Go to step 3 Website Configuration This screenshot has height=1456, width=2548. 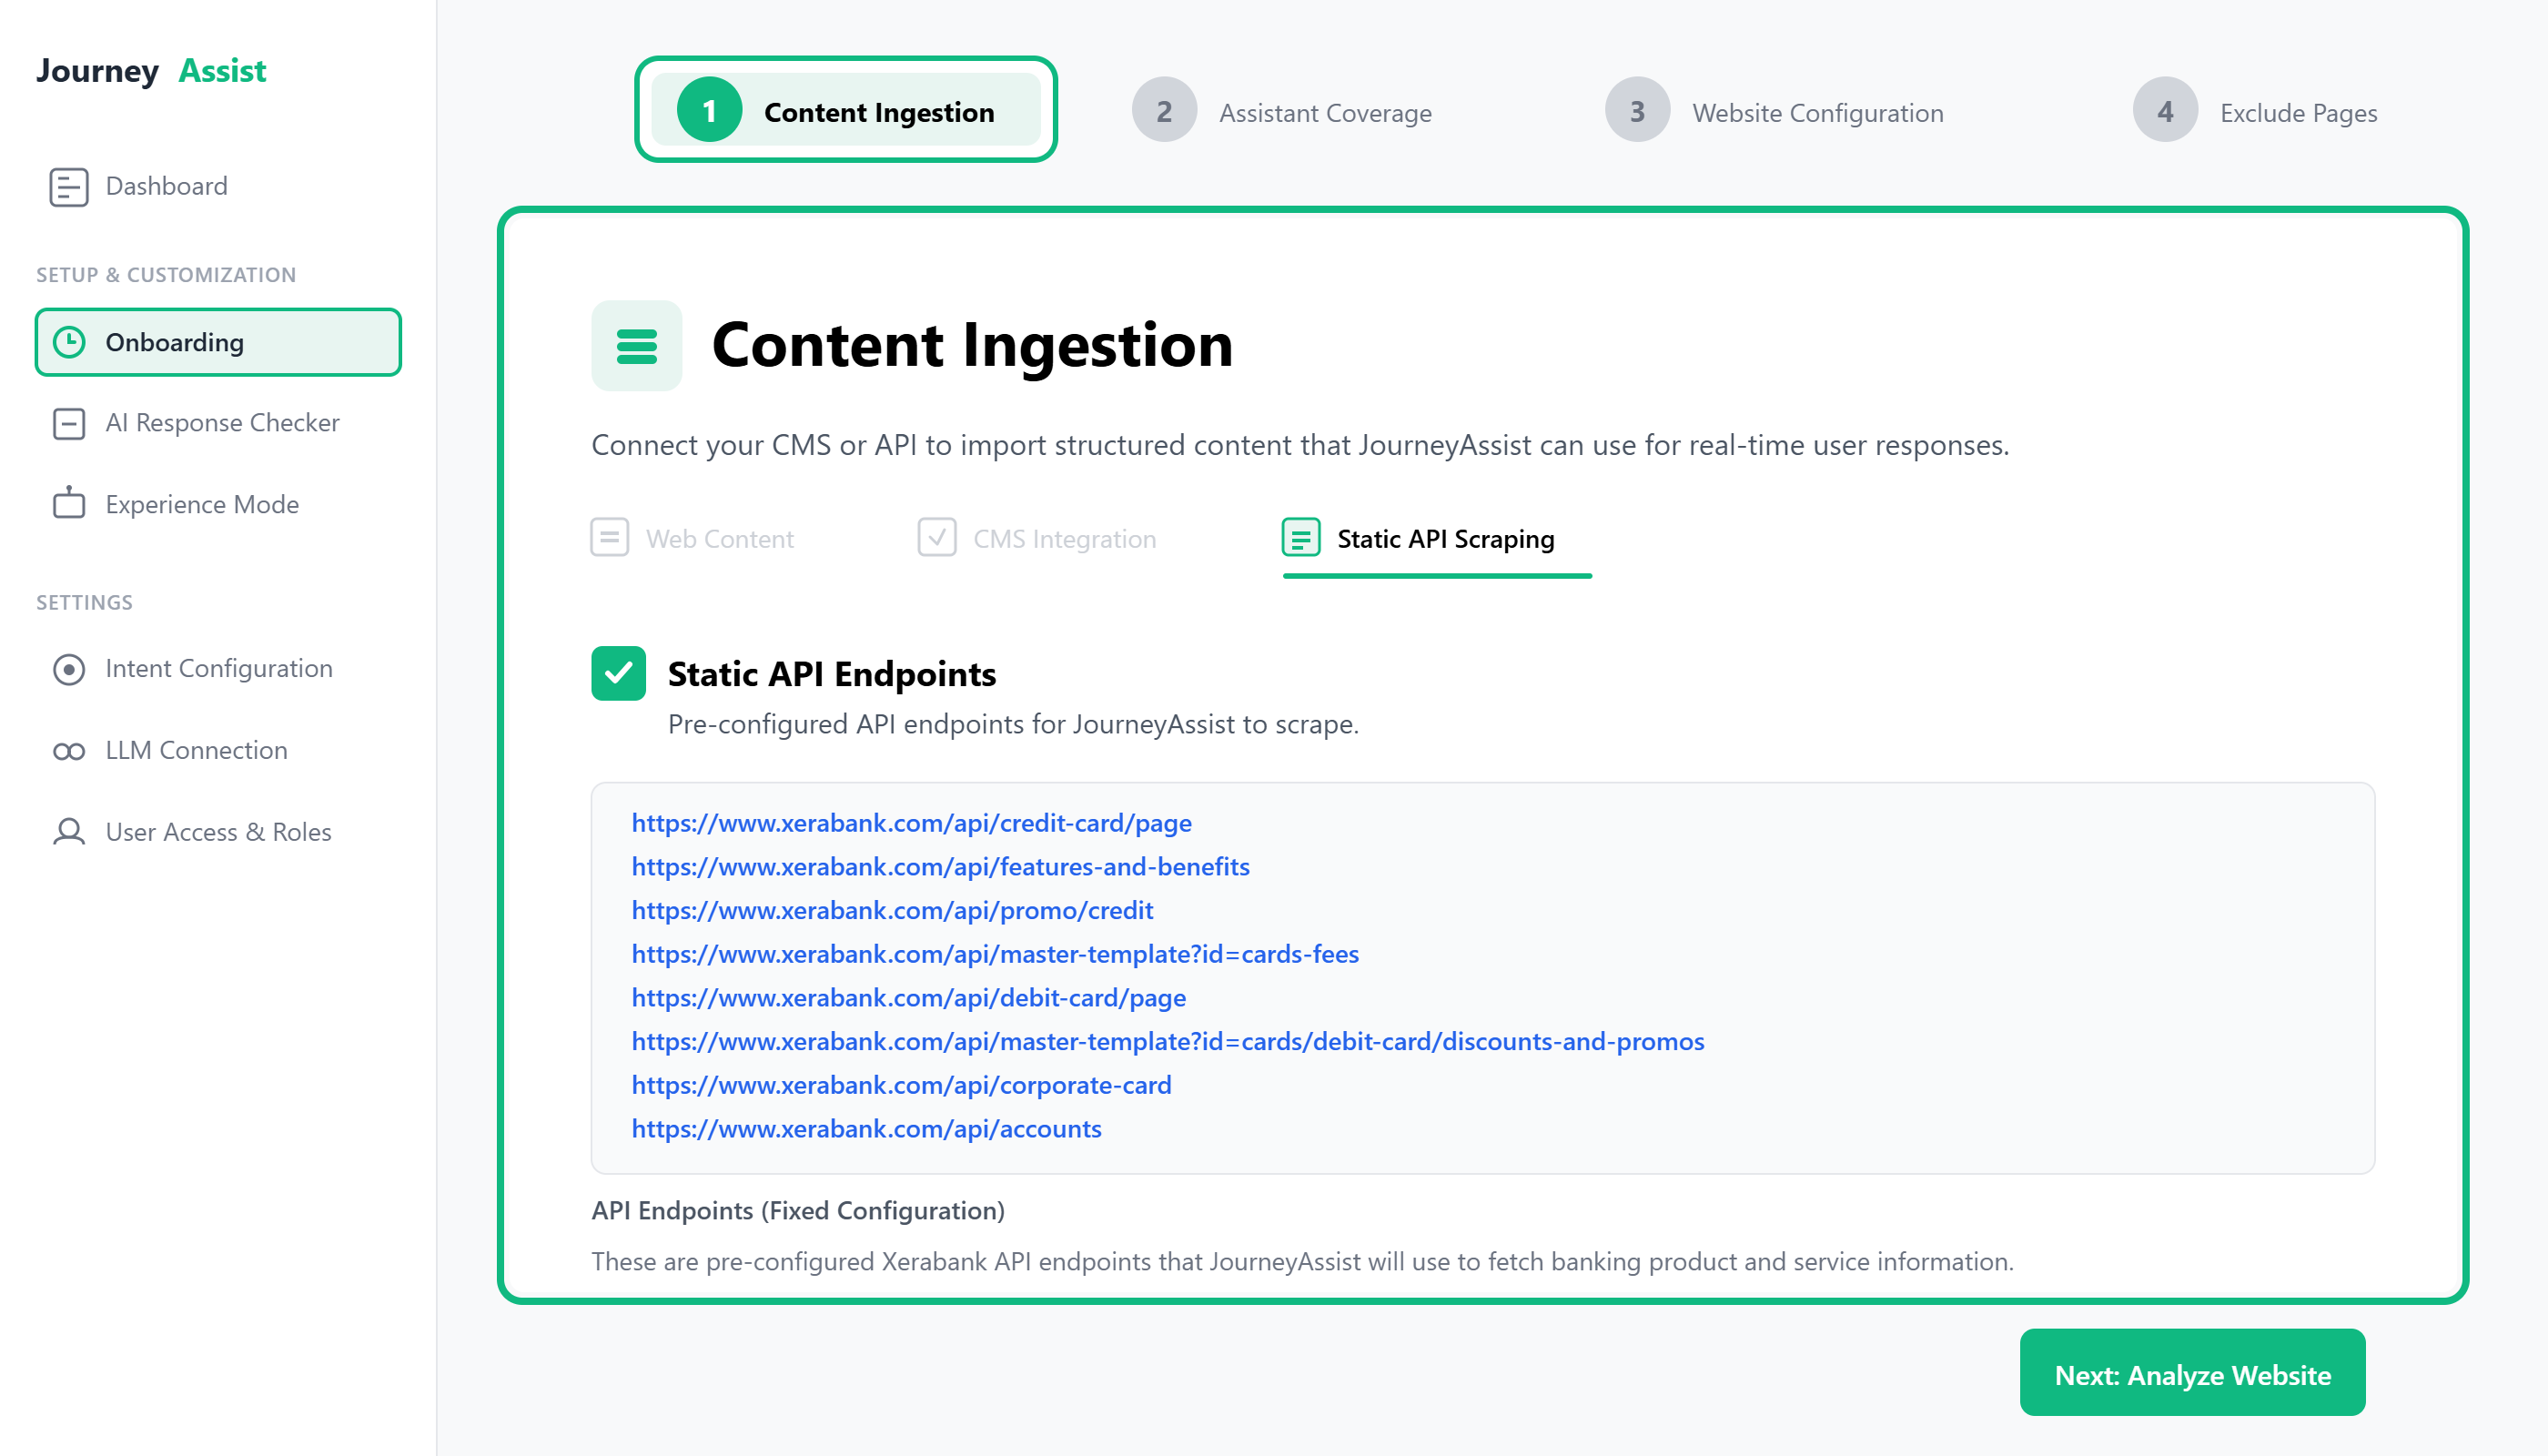click(1775, 111)
